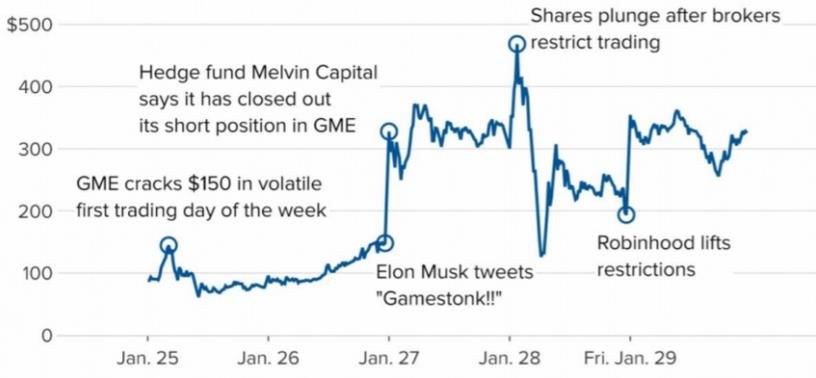Select the Jan. 26 axis label
Viewport: 816px width, 378px height.
click(x=269, y=359)
